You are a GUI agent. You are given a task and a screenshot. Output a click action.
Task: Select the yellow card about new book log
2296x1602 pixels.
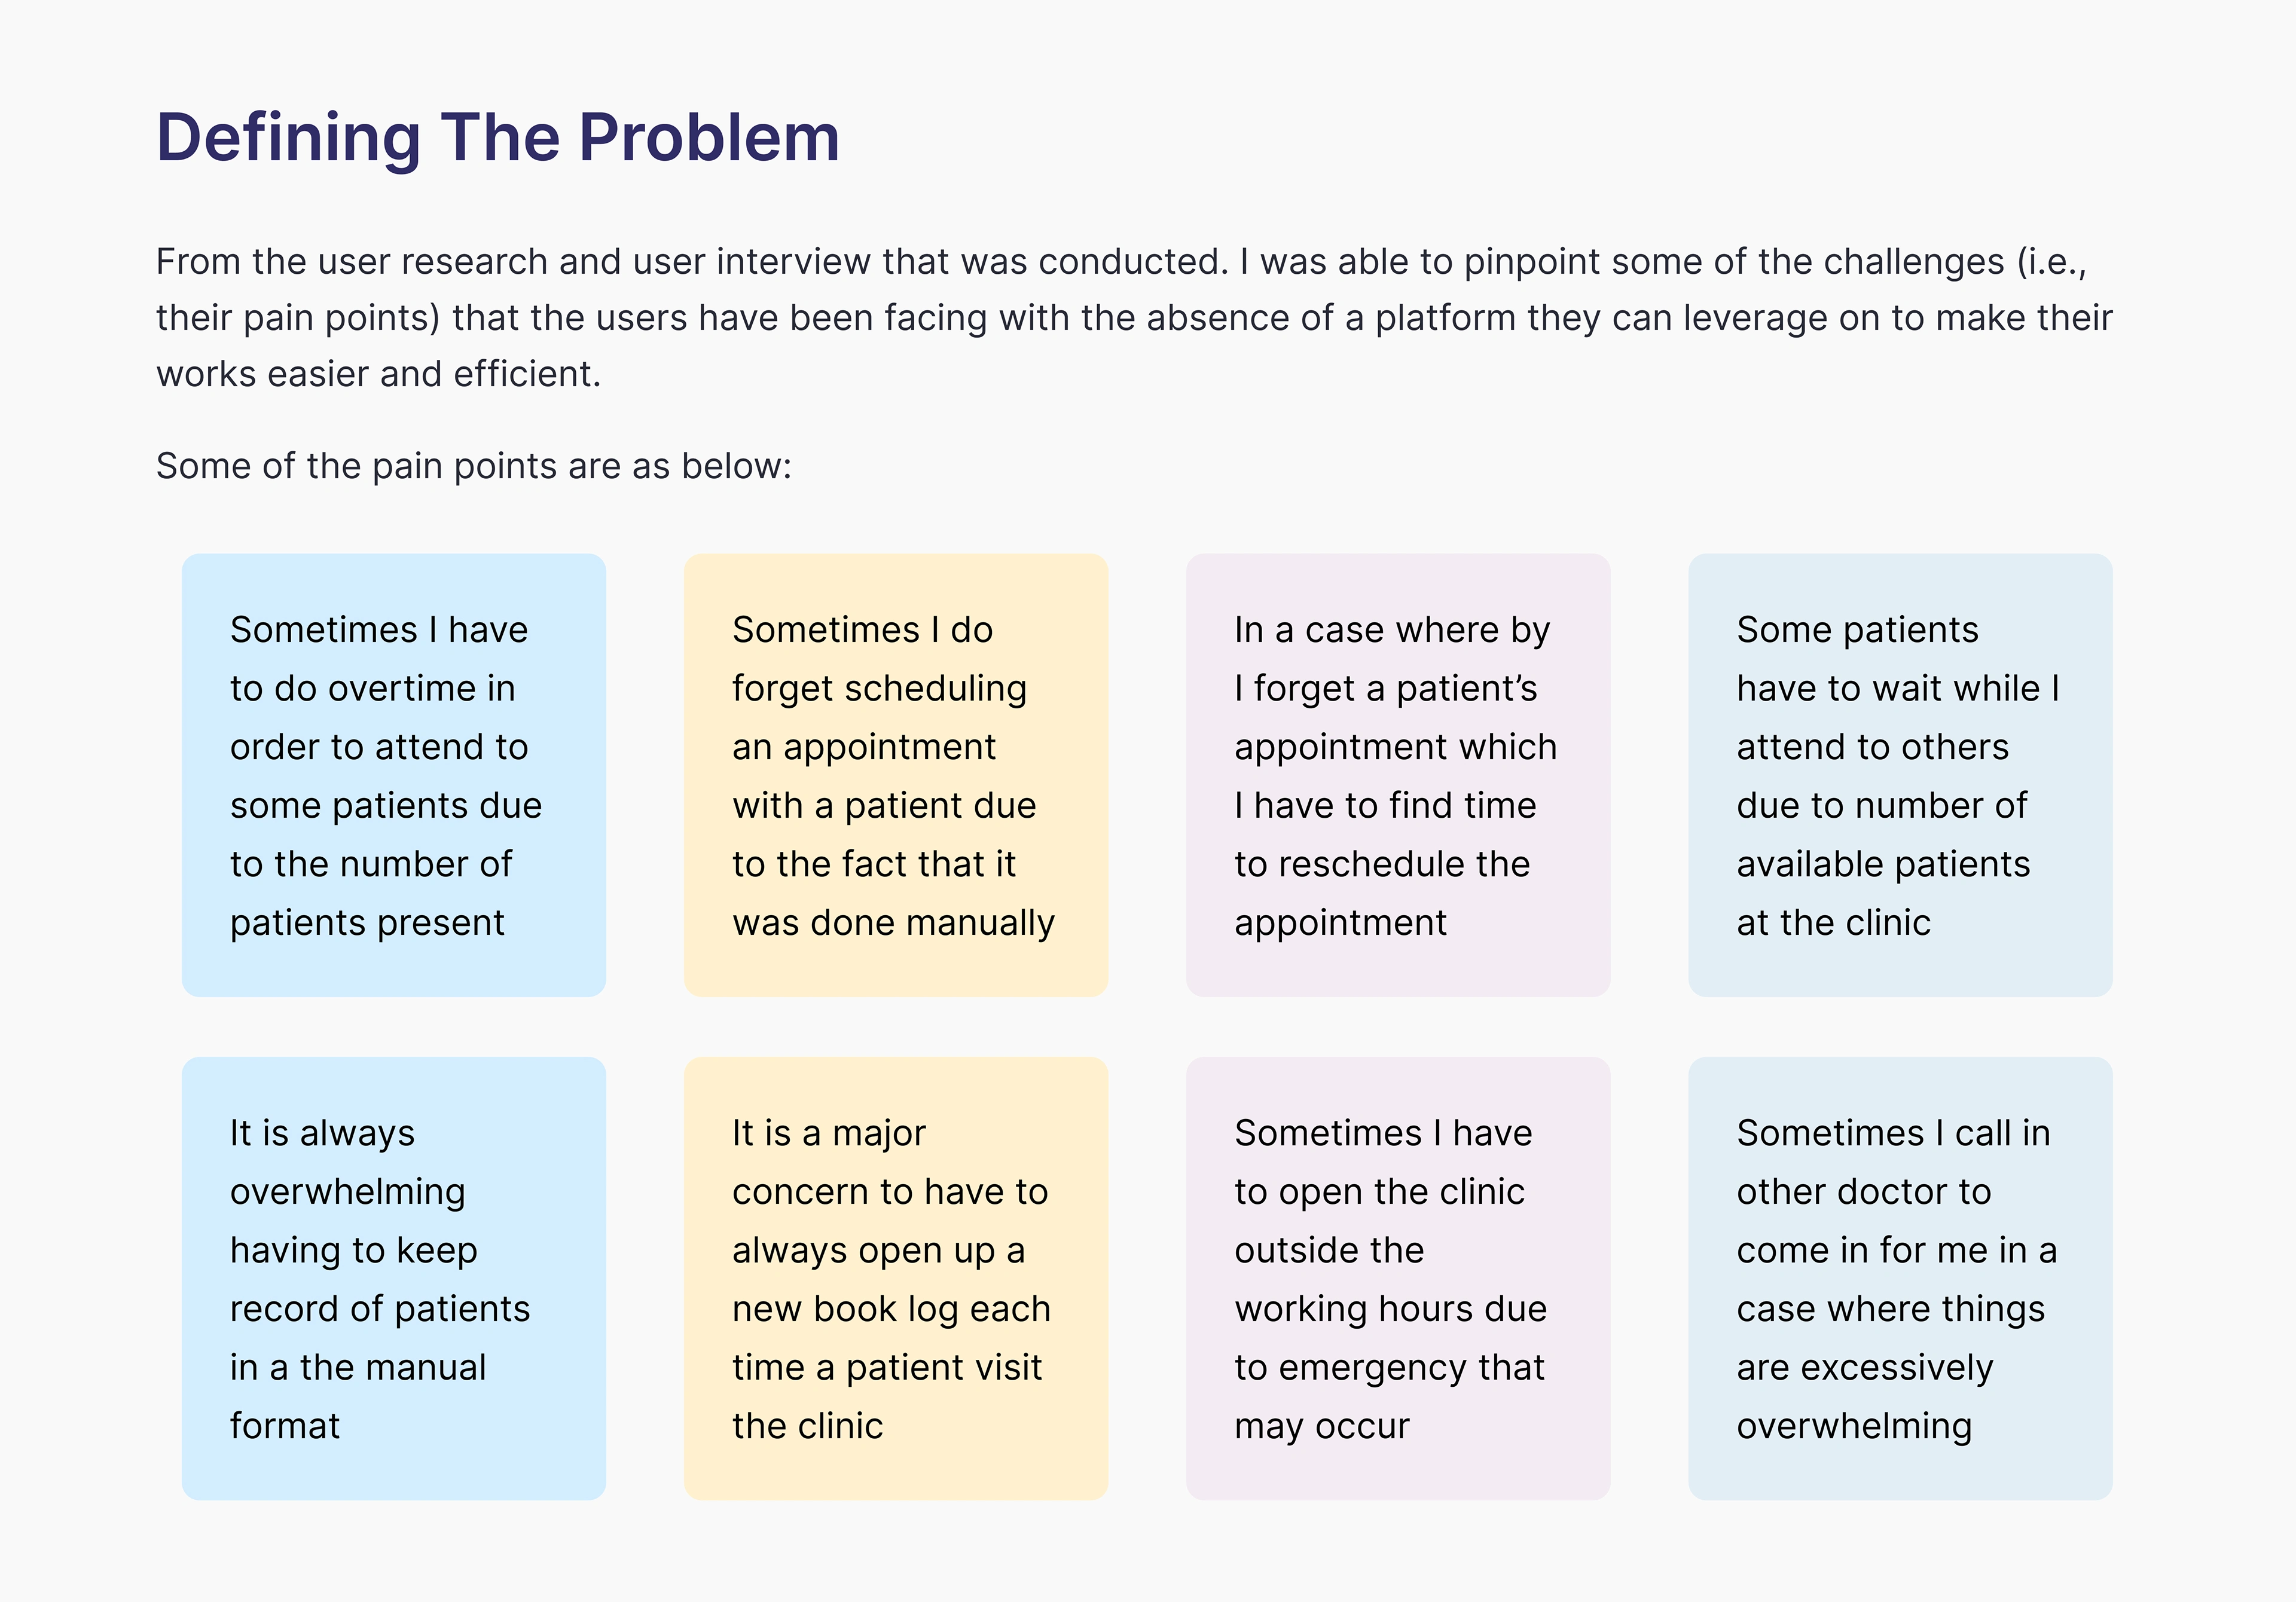click(x=895, y=1278)
